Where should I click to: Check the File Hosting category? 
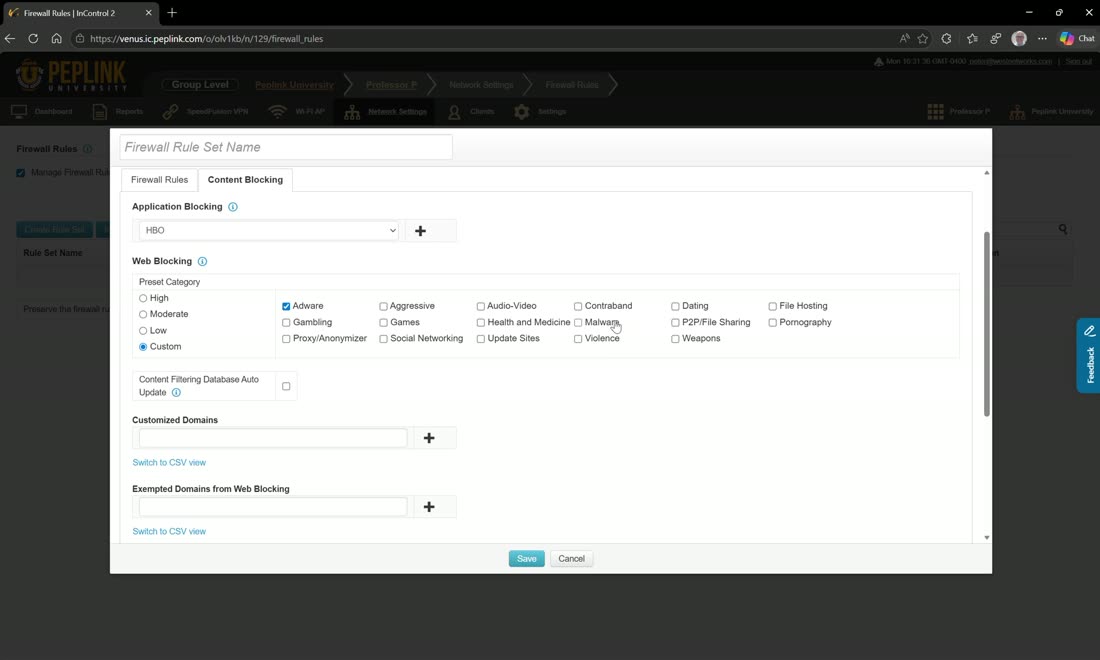pyautogui.click(x=772, y=307)
